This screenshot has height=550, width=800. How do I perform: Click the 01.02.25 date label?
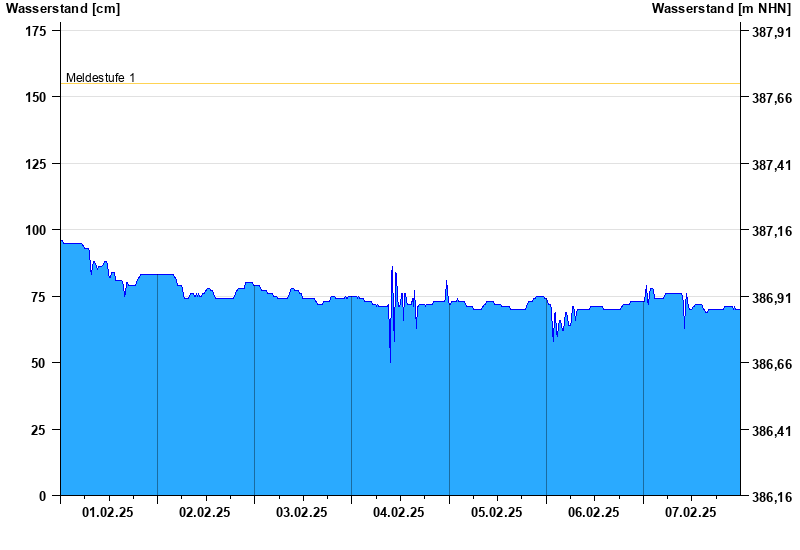coord(108,512)
